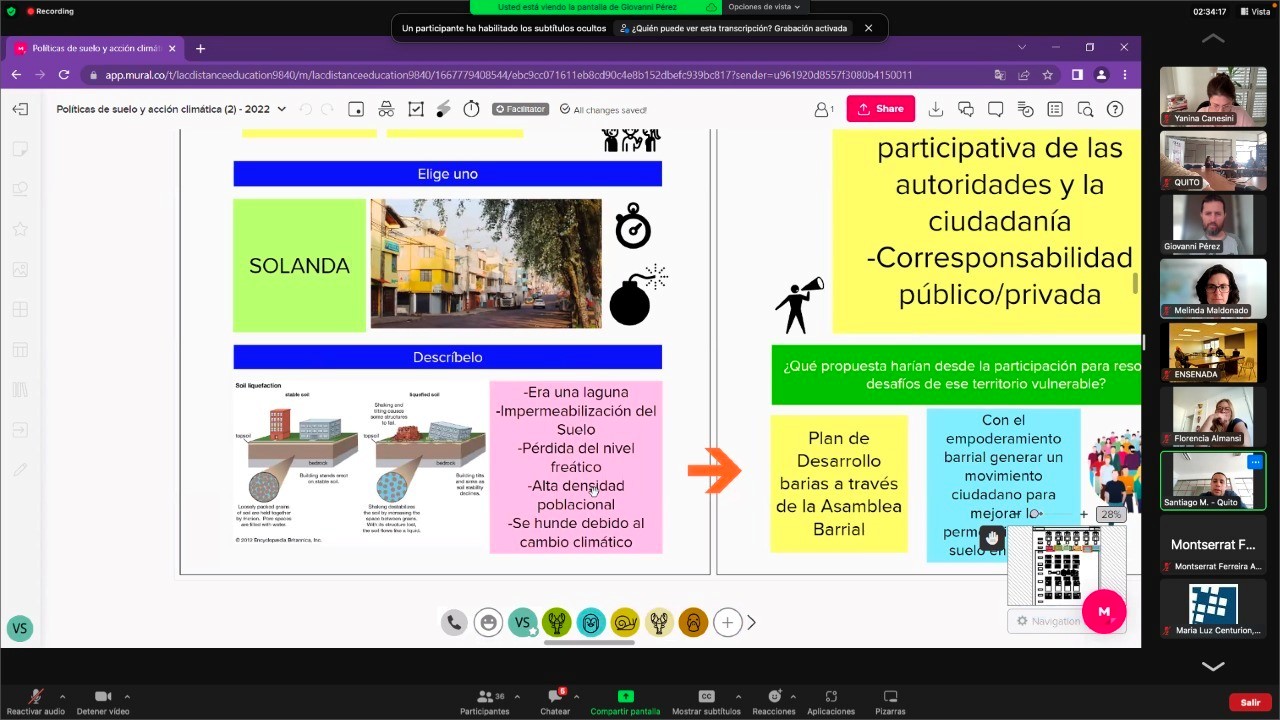Screen dimensions: 1280x720
Task: Activate the laser pointer celebrate icon
Action: pos(443,109)
